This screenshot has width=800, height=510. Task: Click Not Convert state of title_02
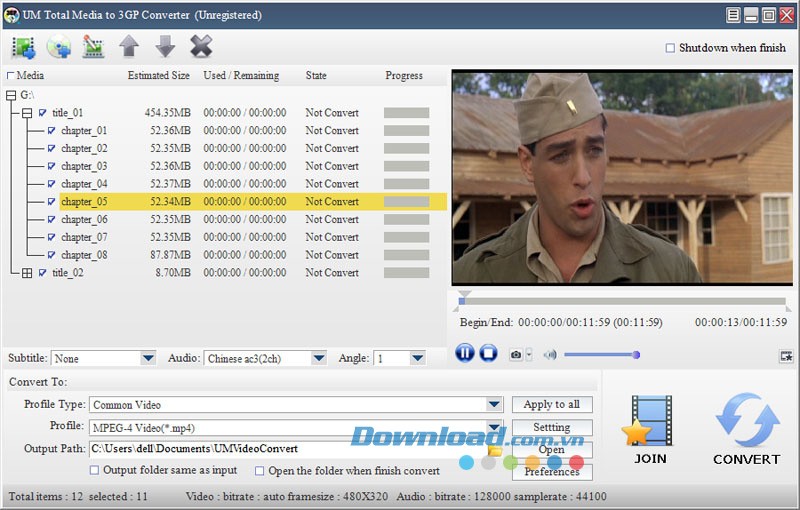point(332,273)
